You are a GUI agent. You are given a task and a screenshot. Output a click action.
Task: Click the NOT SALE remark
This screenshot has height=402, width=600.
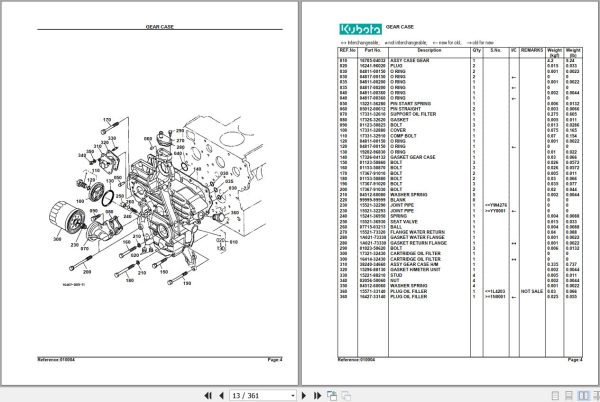coord(532,291)
